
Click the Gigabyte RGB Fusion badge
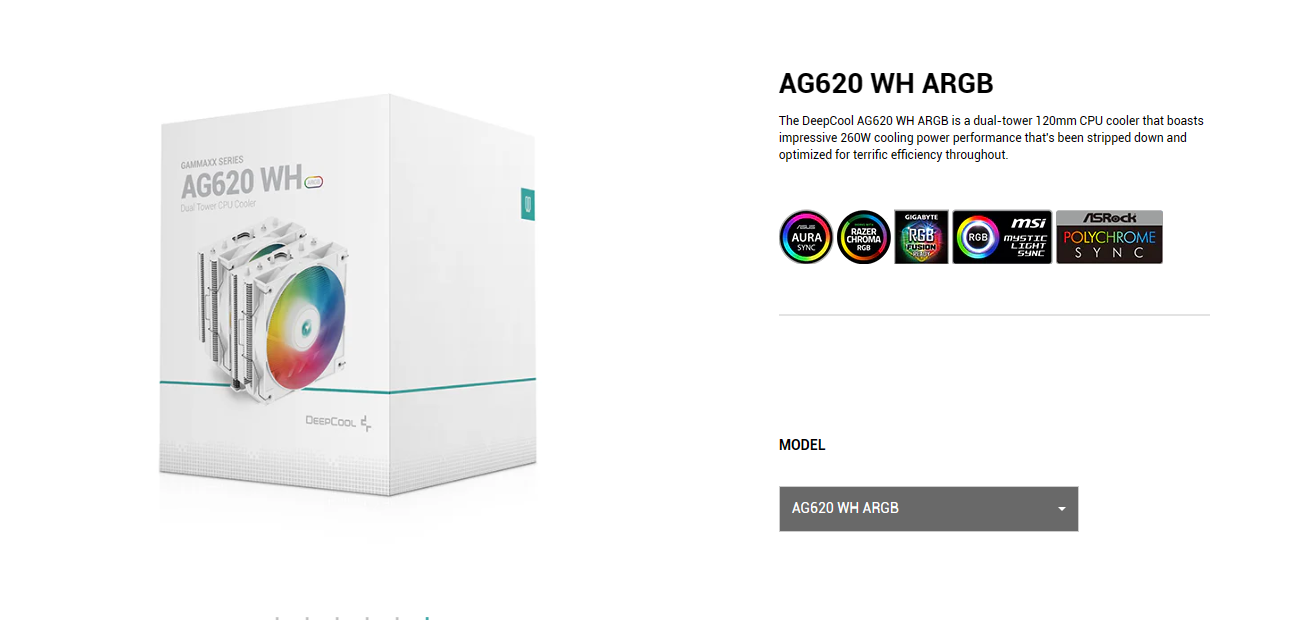coord(921,237)
